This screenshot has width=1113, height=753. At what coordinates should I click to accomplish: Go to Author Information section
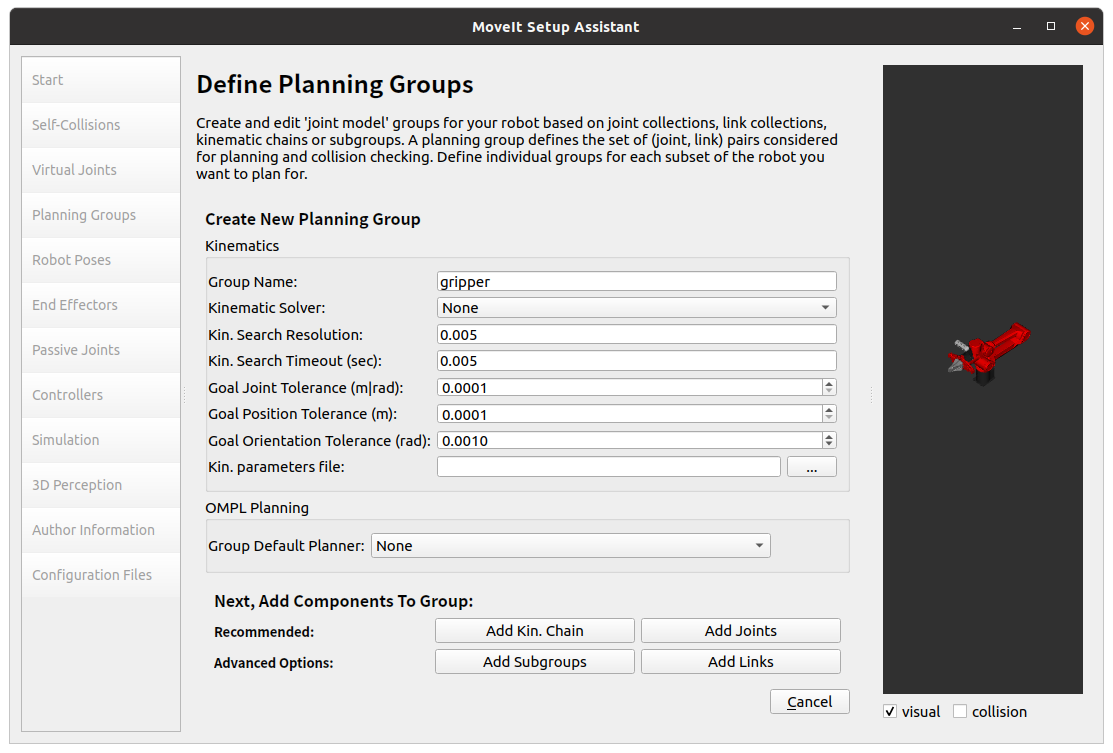coord(101,530)
